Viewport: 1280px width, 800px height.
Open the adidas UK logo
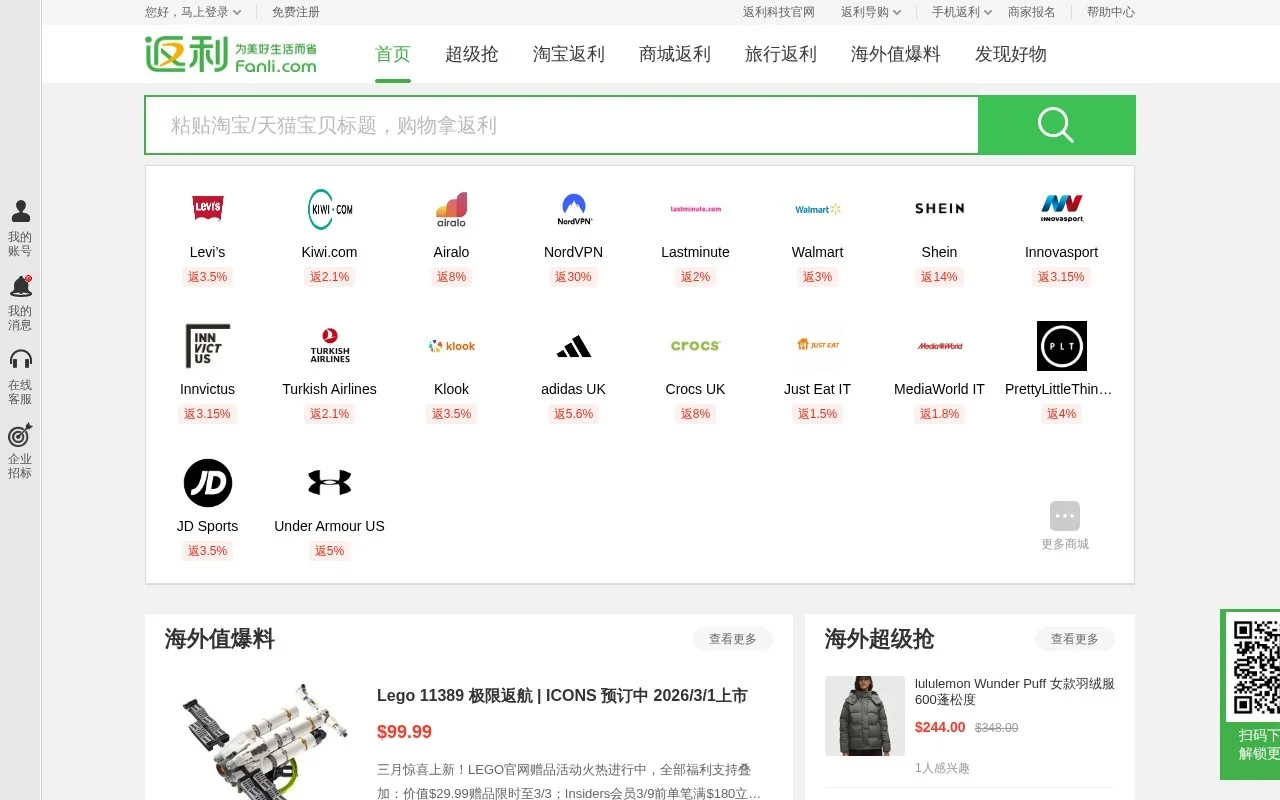573,346
